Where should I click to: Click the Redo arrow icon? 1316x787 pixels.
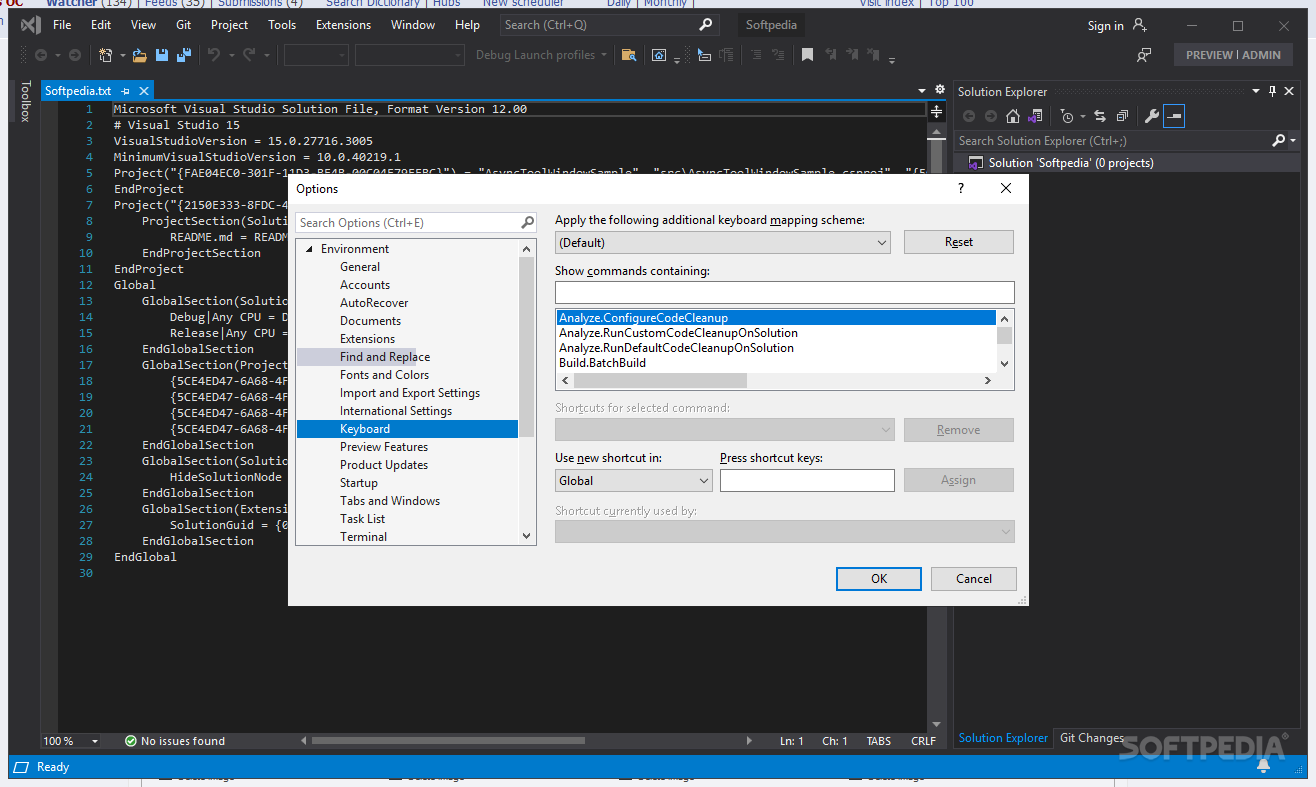(249, 55)
